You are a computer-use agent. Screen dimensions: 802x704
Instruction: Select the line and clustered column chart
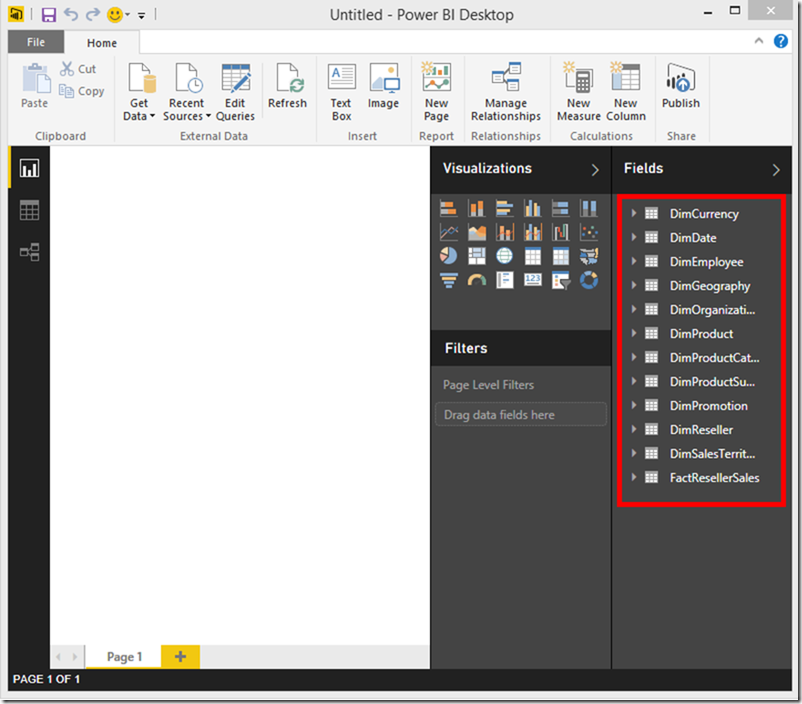pyautogui.click(x=532, y=232)
